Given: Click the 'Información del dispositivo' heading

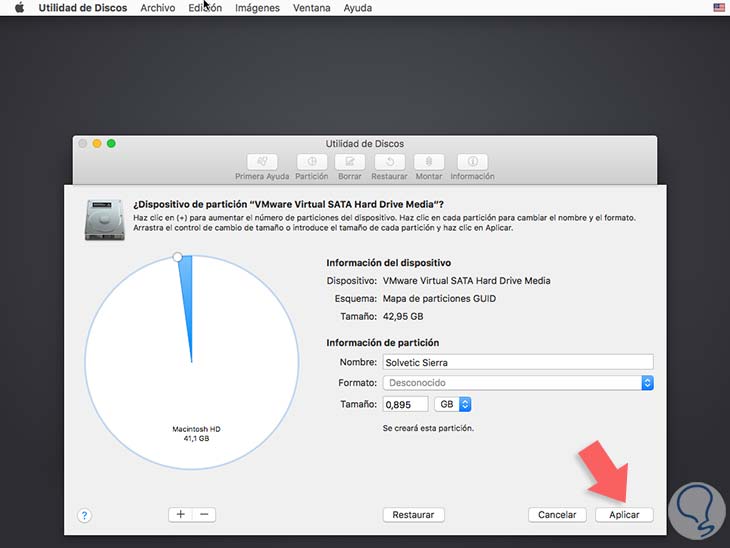Looking at the screenshot, I should point(388,263).
